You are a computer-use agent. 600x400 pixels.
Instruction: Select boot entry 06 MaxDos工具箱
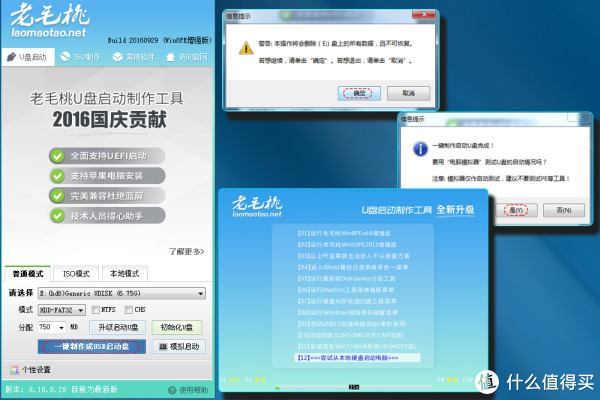pyautogui.click(x=346, y=290)
